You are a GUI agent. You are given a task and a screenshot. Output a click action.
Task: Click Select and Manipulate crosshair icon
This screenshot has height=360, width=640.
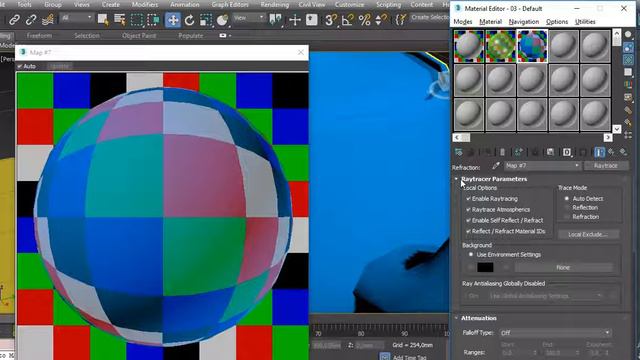tap(295, 20)
